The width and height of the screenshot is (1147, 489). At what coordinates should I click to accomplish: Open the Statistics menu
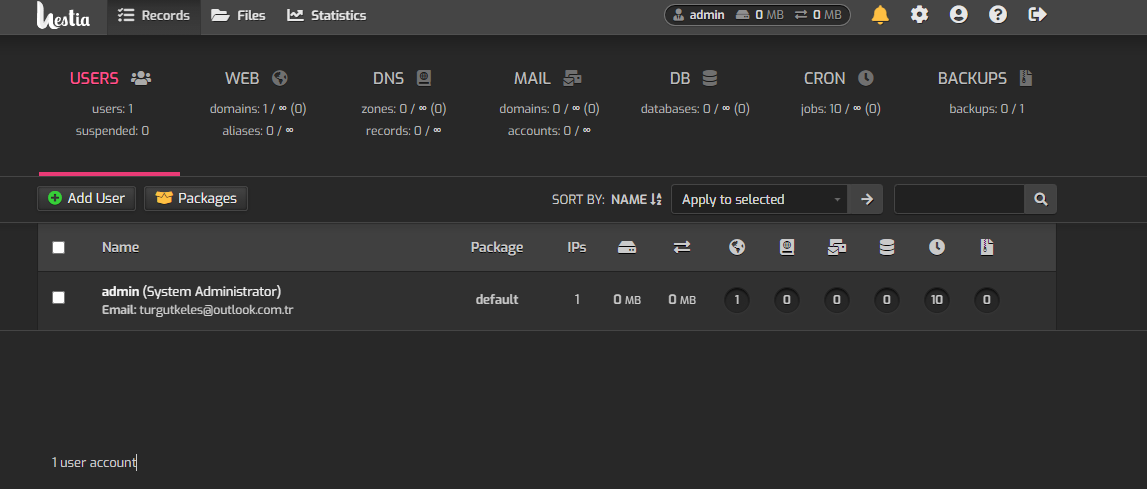point(326,15)
